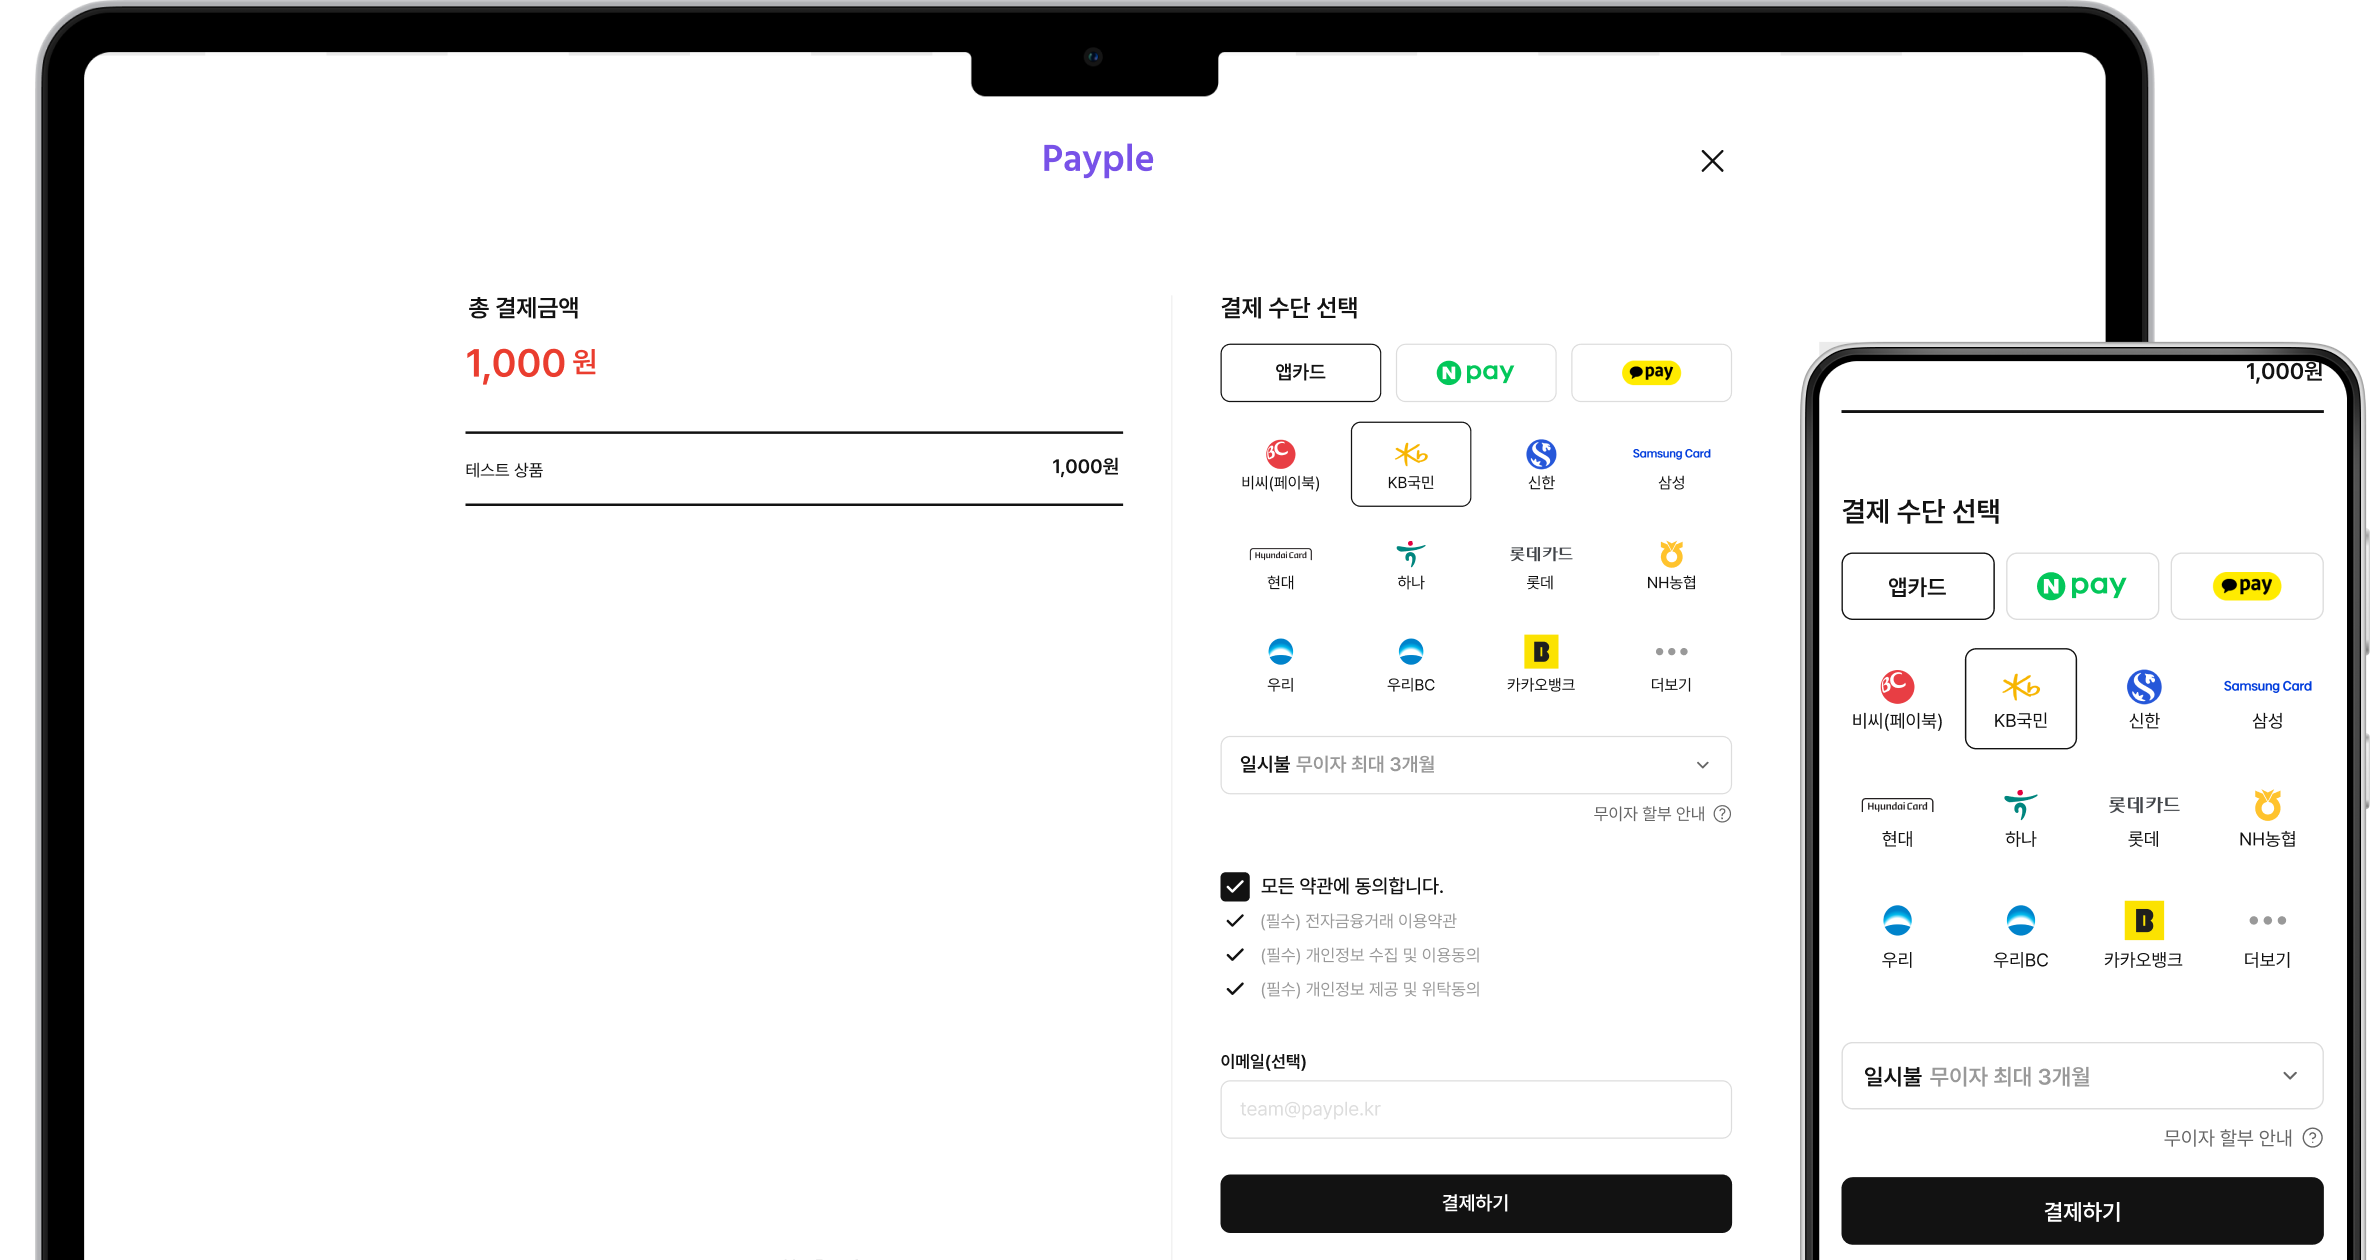The image size is (2370, 1260).
Task: Select 우리BC card in tablet view
Action: (1410, 666)
